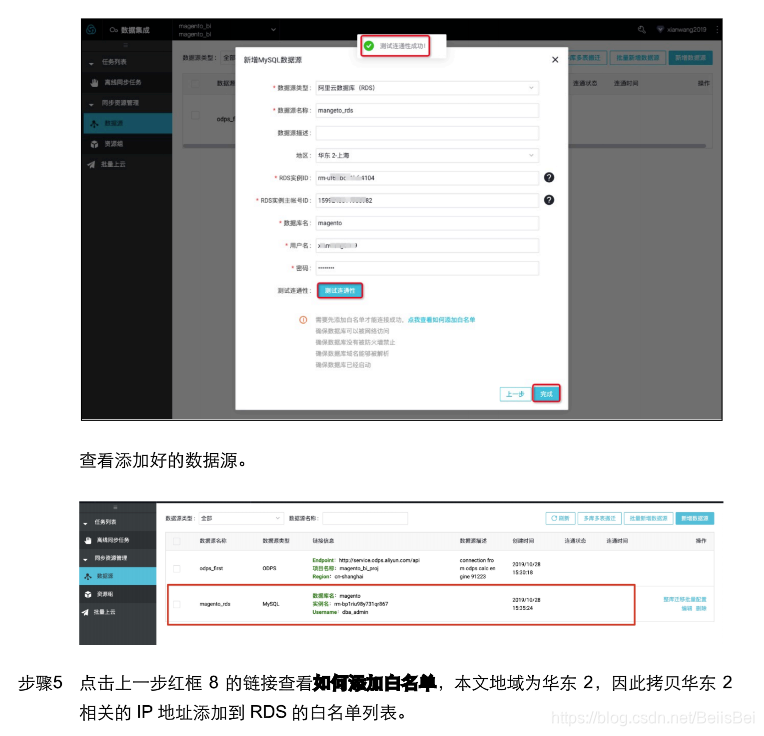Toggle the header checkbox behind the MySQL dialog
Viewport: 764px width, 736px height.
tap(195, 83)
